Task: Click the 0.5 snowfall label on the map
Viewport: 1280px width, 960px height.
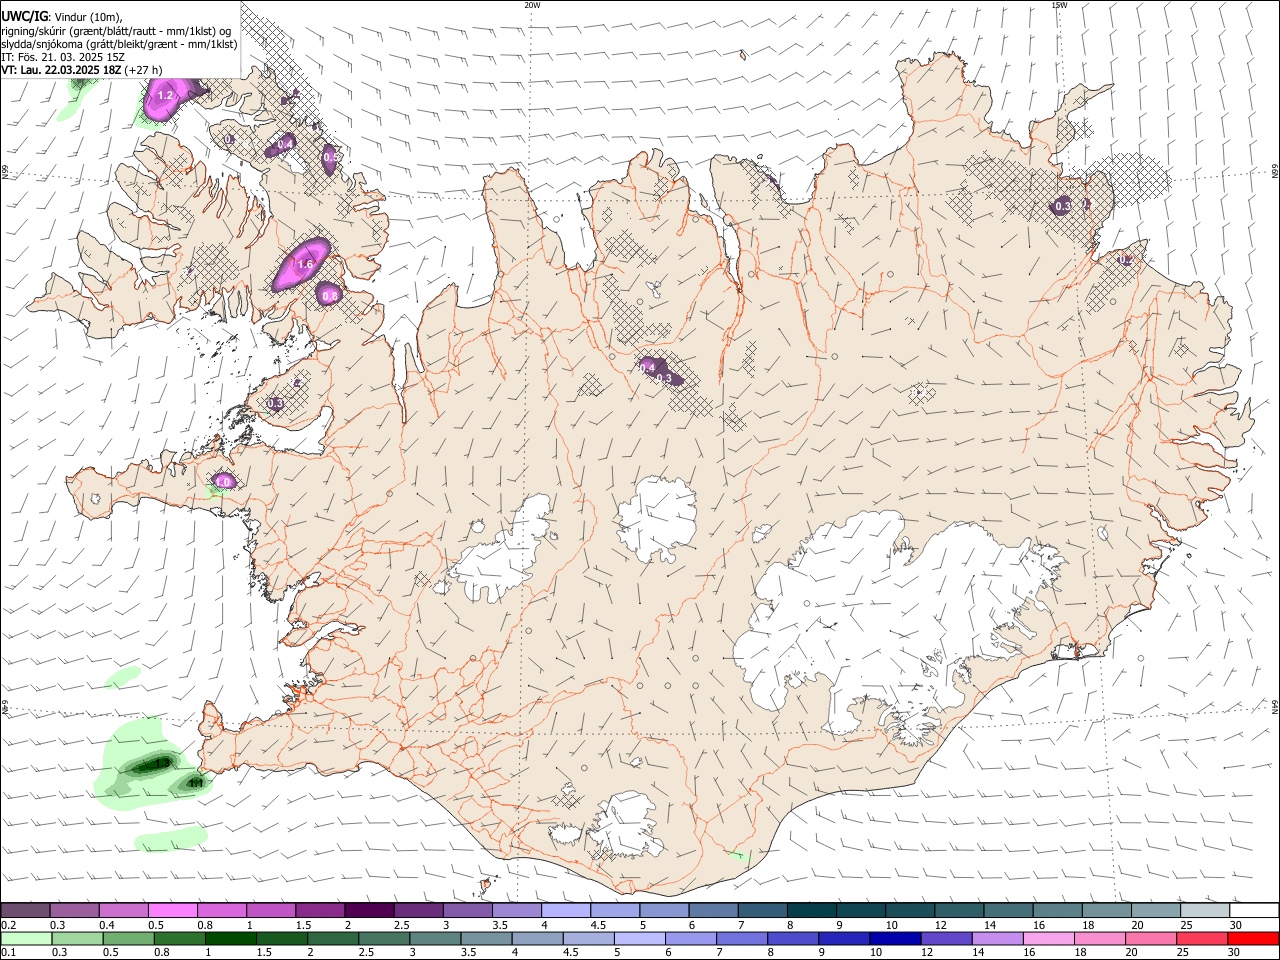Action: click(x=331, y=157)
